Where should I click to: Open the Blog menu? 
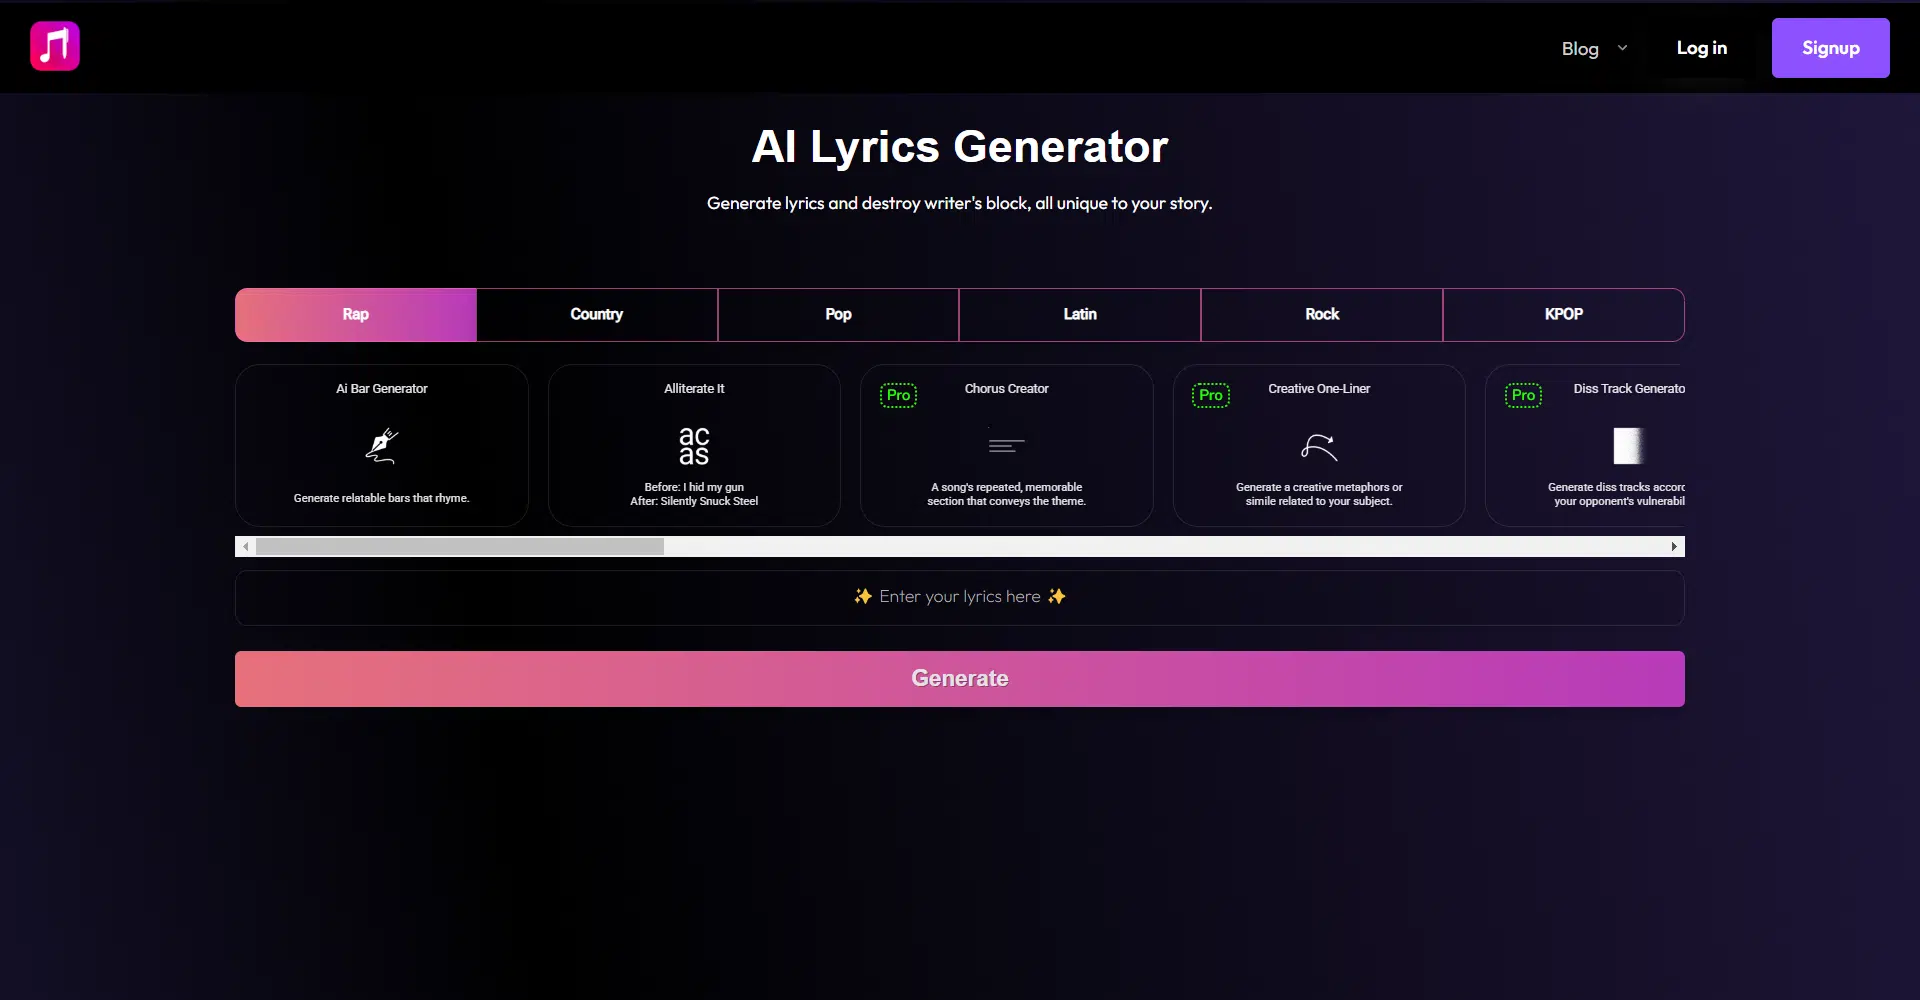coord(1580,48)
